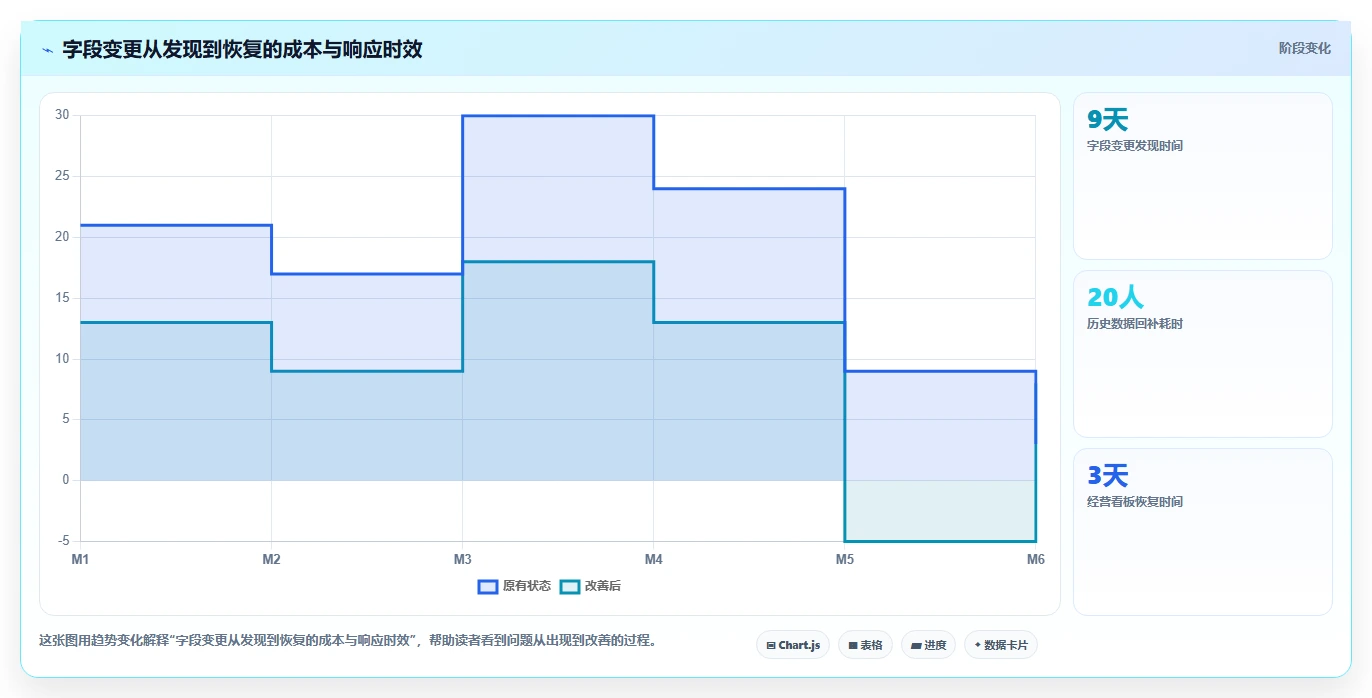
Task: Click the 20 y-axis tick label
Action: point(62,237)
